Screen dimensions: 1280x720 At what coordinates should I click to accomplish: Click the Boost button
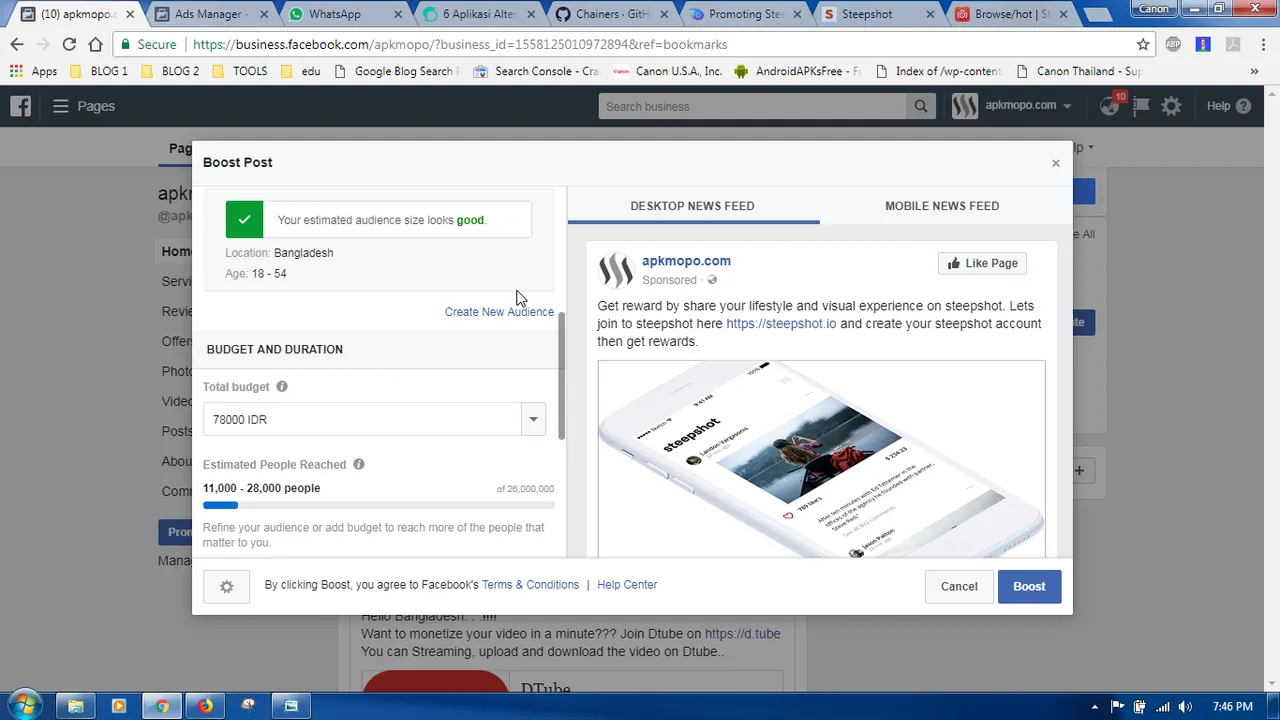click(x=1029, y=586)
